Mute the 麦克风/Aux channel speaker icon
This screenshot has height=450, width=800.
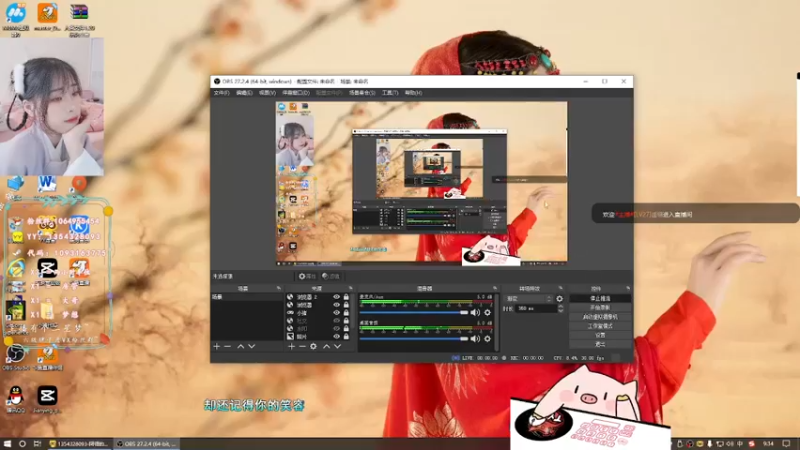[x=475, y=312]
